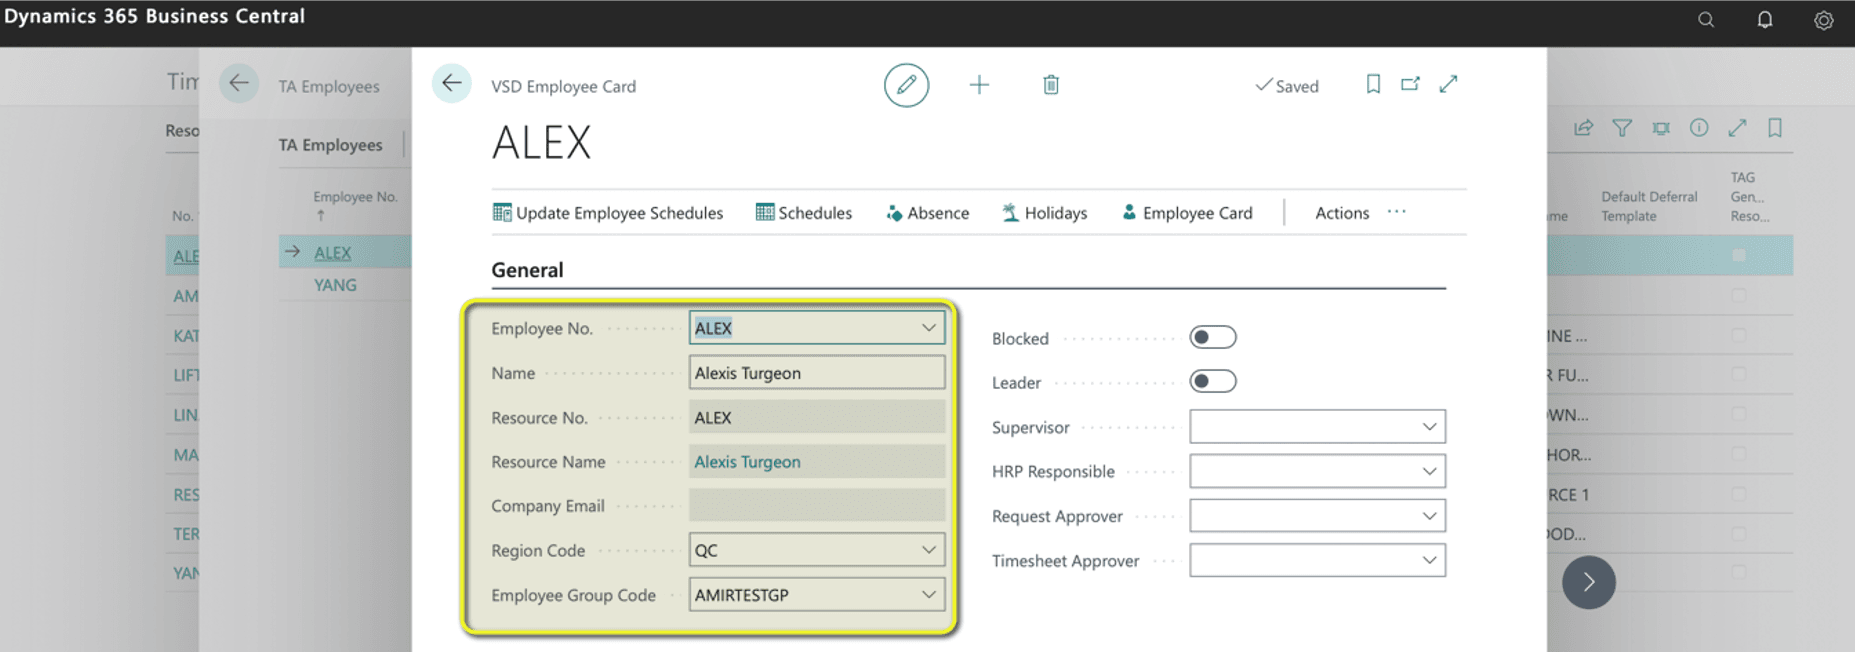Open the Employee Group Code dropdown
Image resolution: width=1855 pixels, height=652 pixels.
pos(928,595)
